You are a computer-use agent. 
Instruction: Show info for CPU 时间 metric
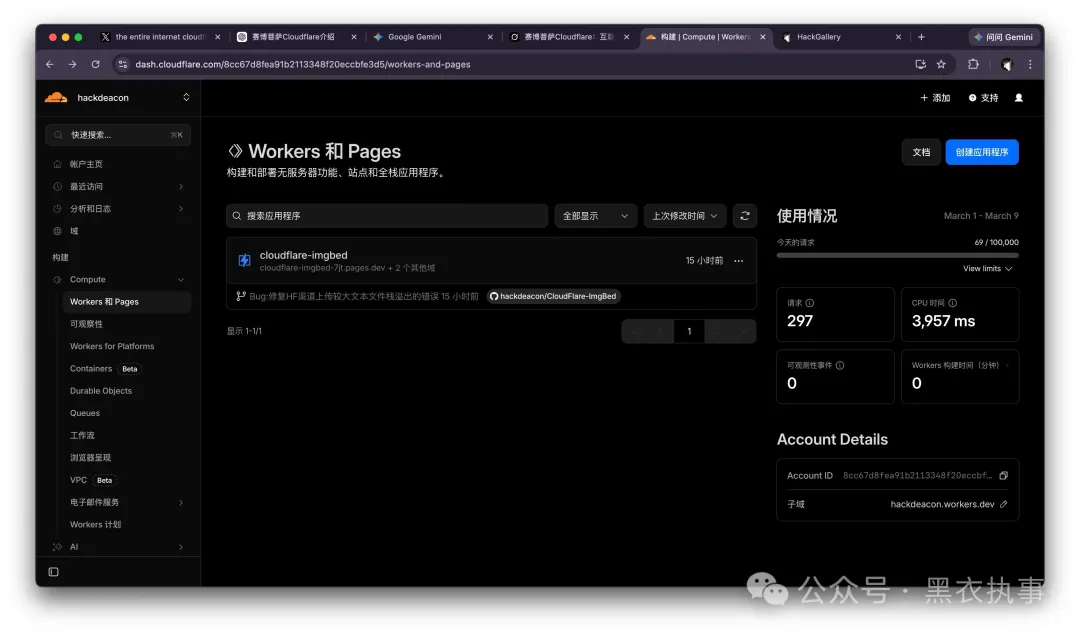(x=953, y=303)
